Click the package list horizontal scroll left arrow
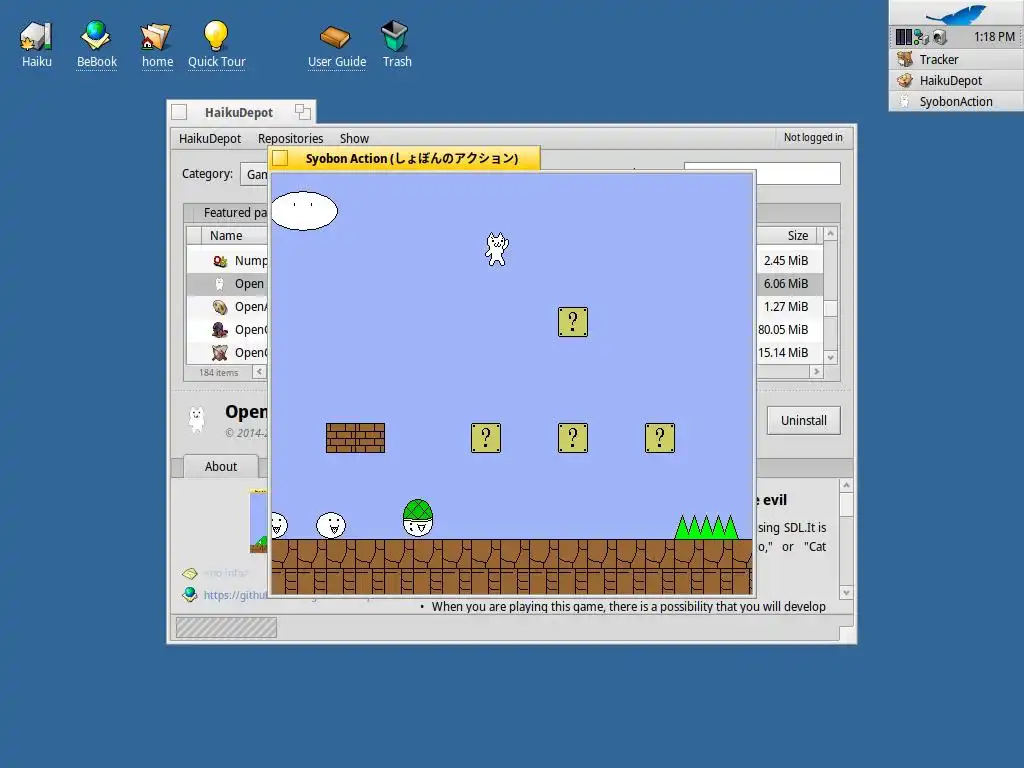Screen dimensions: 1024x768 (x=259, y=372)
